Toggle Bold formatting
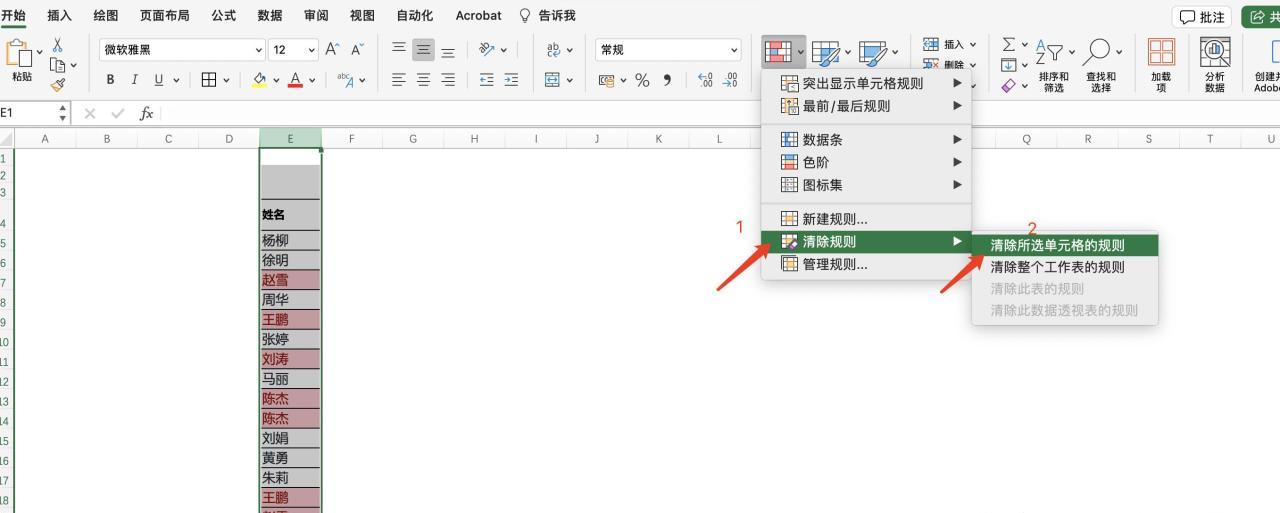The image size is (1280, 513). (110, 80)
